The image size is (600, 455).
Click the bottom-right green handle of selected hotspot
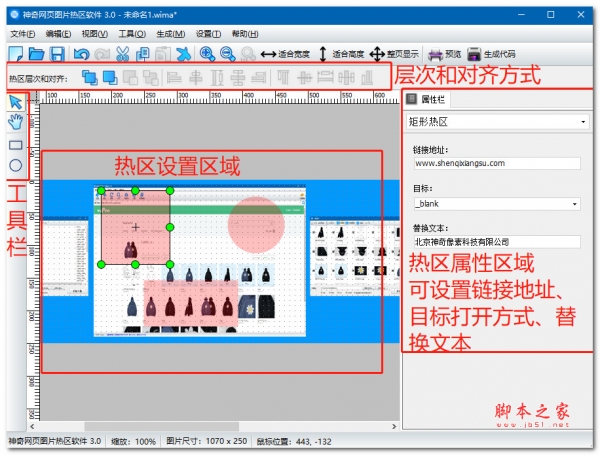pyautogui.click(x=170, y=264)
